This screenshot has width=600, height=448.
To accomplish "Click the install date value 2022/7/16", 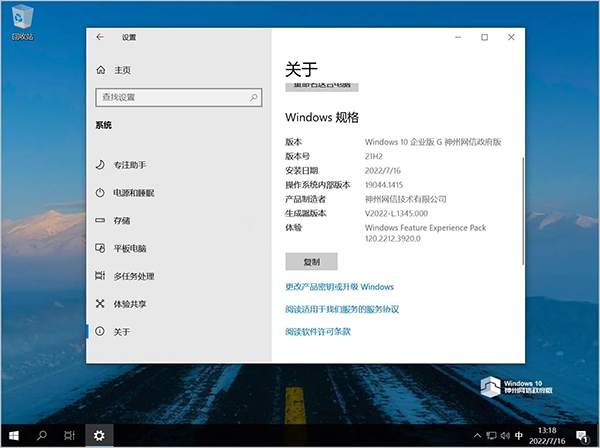I will (x=383, y=170).
